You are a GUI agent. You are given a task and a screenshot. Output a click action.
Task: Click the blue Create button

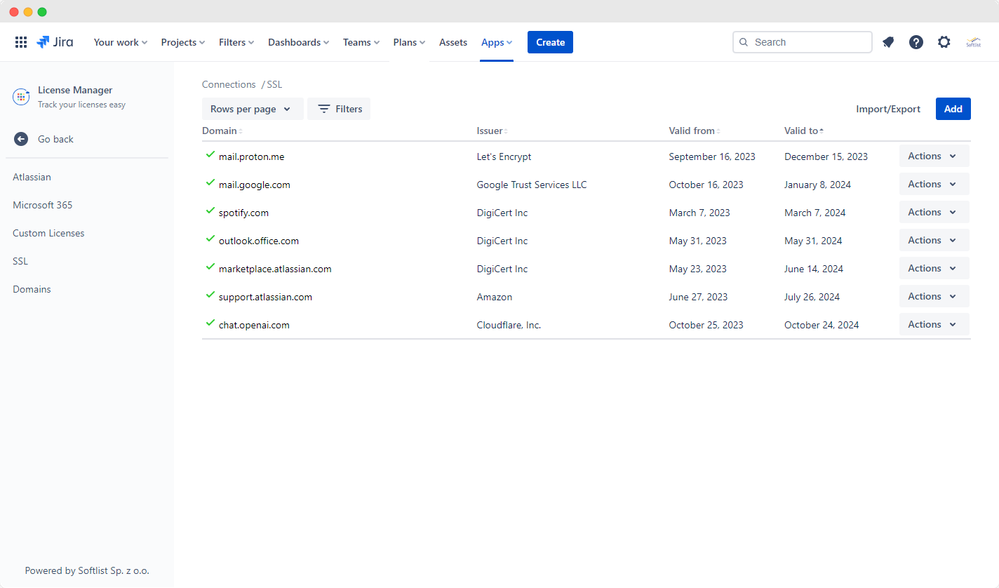click(x=550, y=42)
